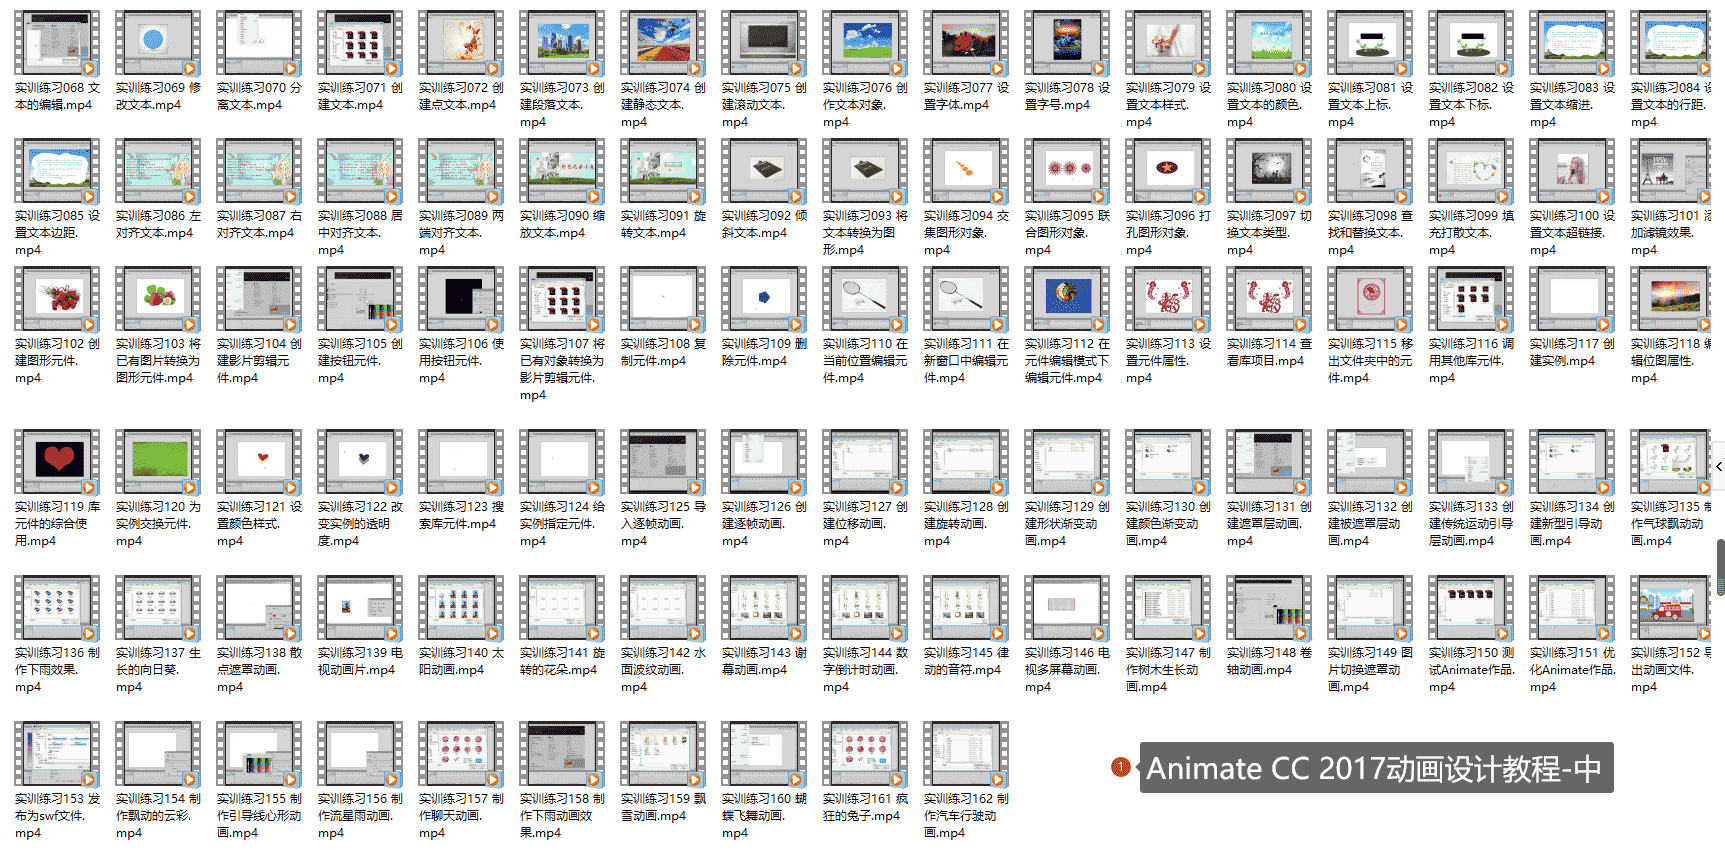Screen dimensions: 1725x867
Task: Click the 实训练习127 创建位移动画 file icon
Action: (865, 463)
